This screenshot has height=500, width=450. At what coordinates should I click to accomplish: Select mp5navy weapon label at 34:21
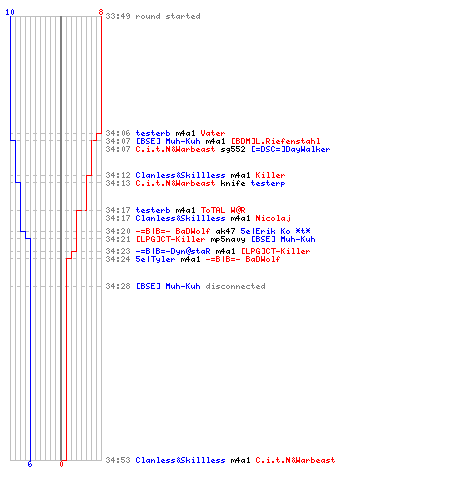coord(228,239)
